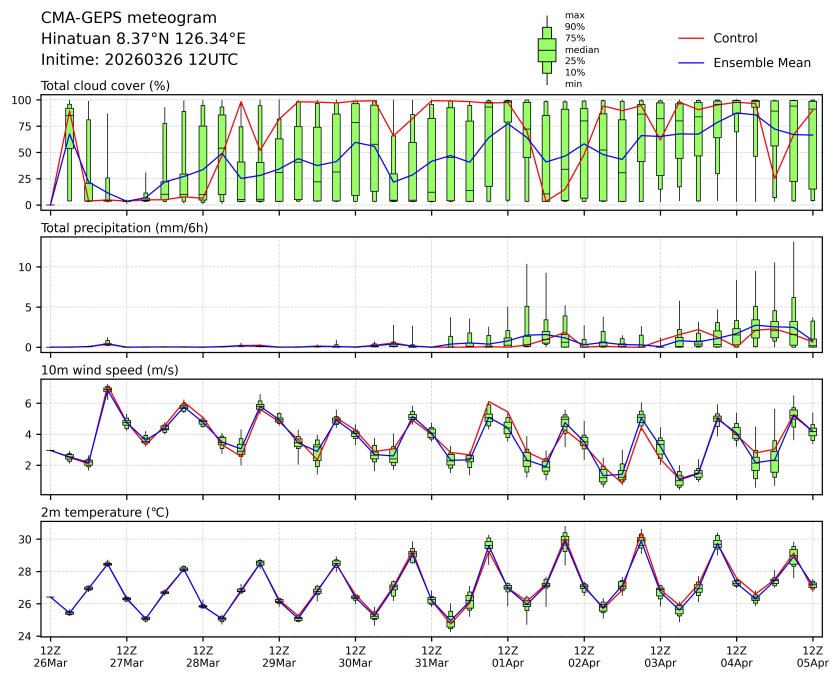
Task: Click the 12Z 29Mar time axis label
Action: [x=279, y=656]
